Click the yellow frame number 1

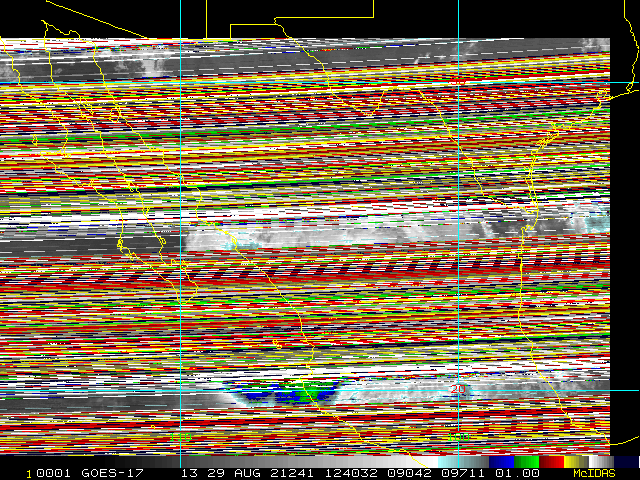click(x=29, y=474)
